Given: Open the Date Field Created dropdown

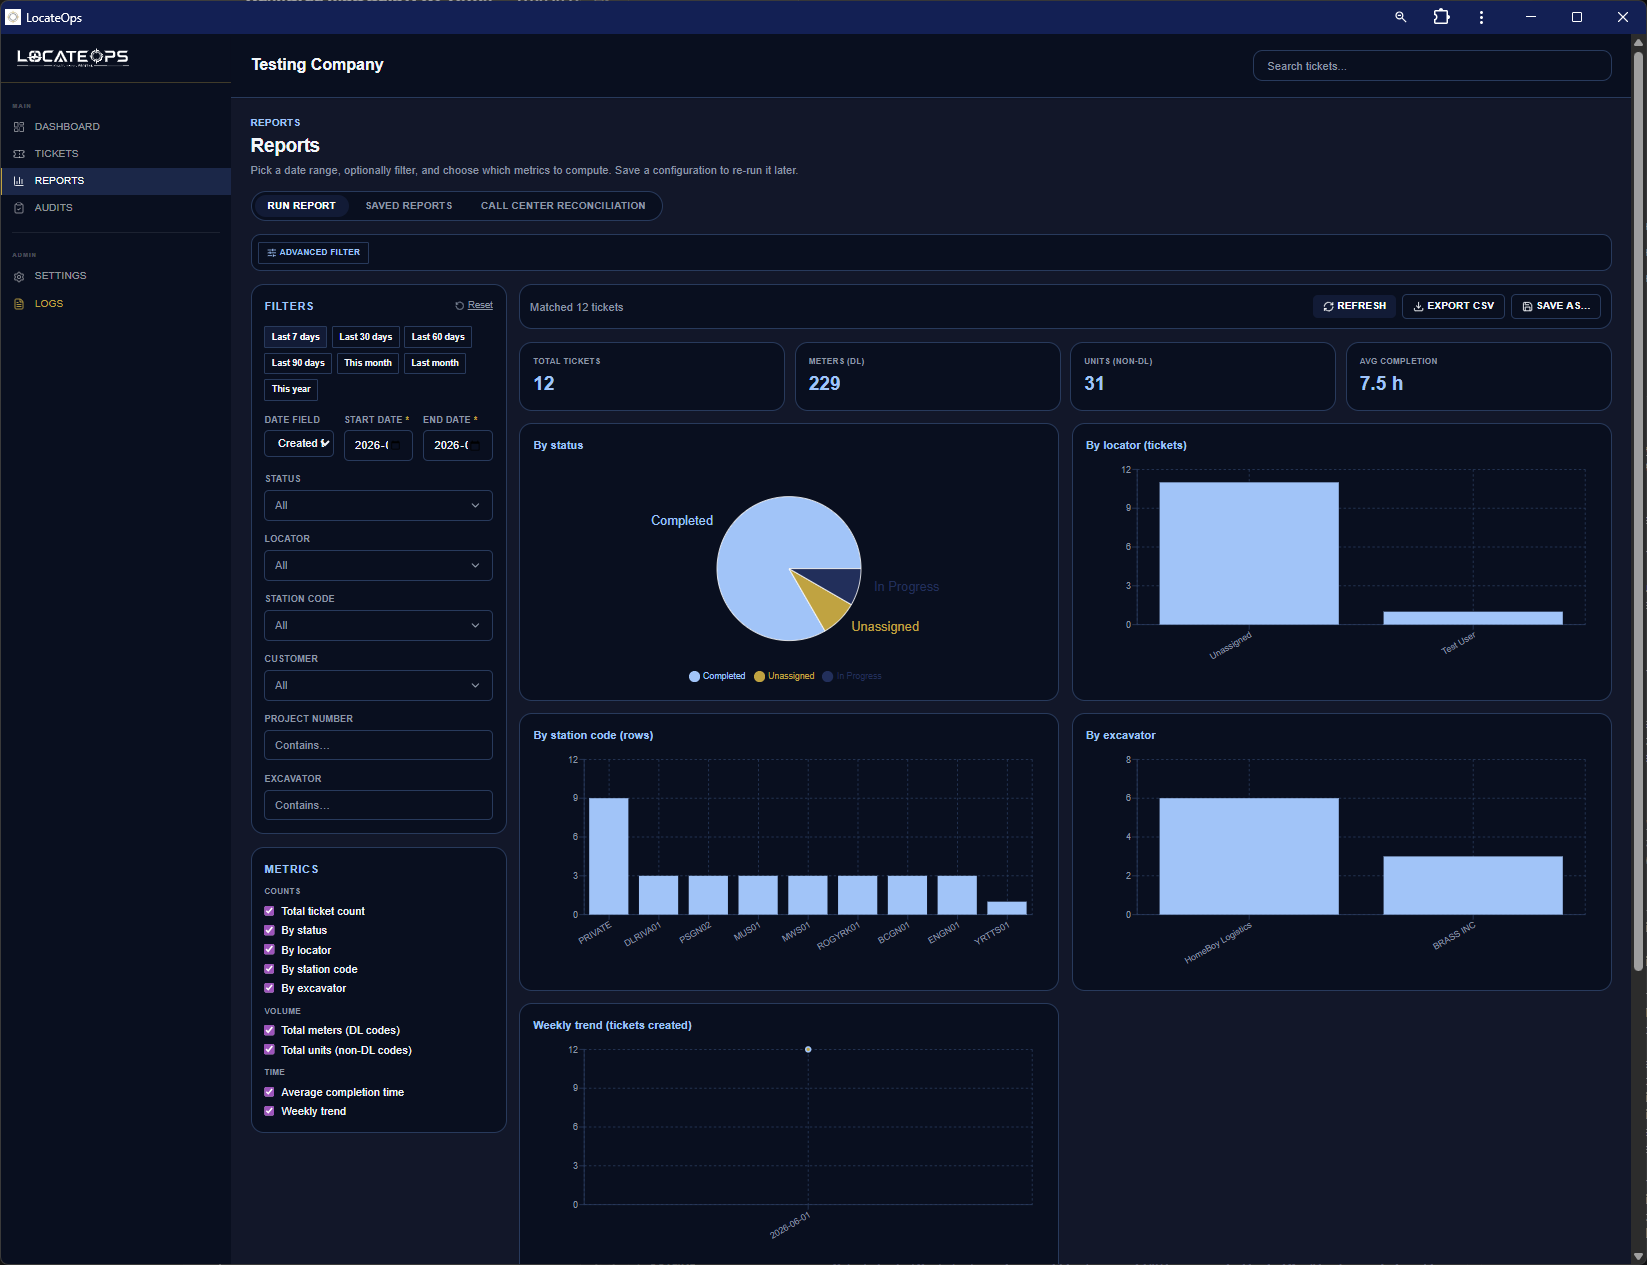Looking at the screenshot, I should pos(299,444).
